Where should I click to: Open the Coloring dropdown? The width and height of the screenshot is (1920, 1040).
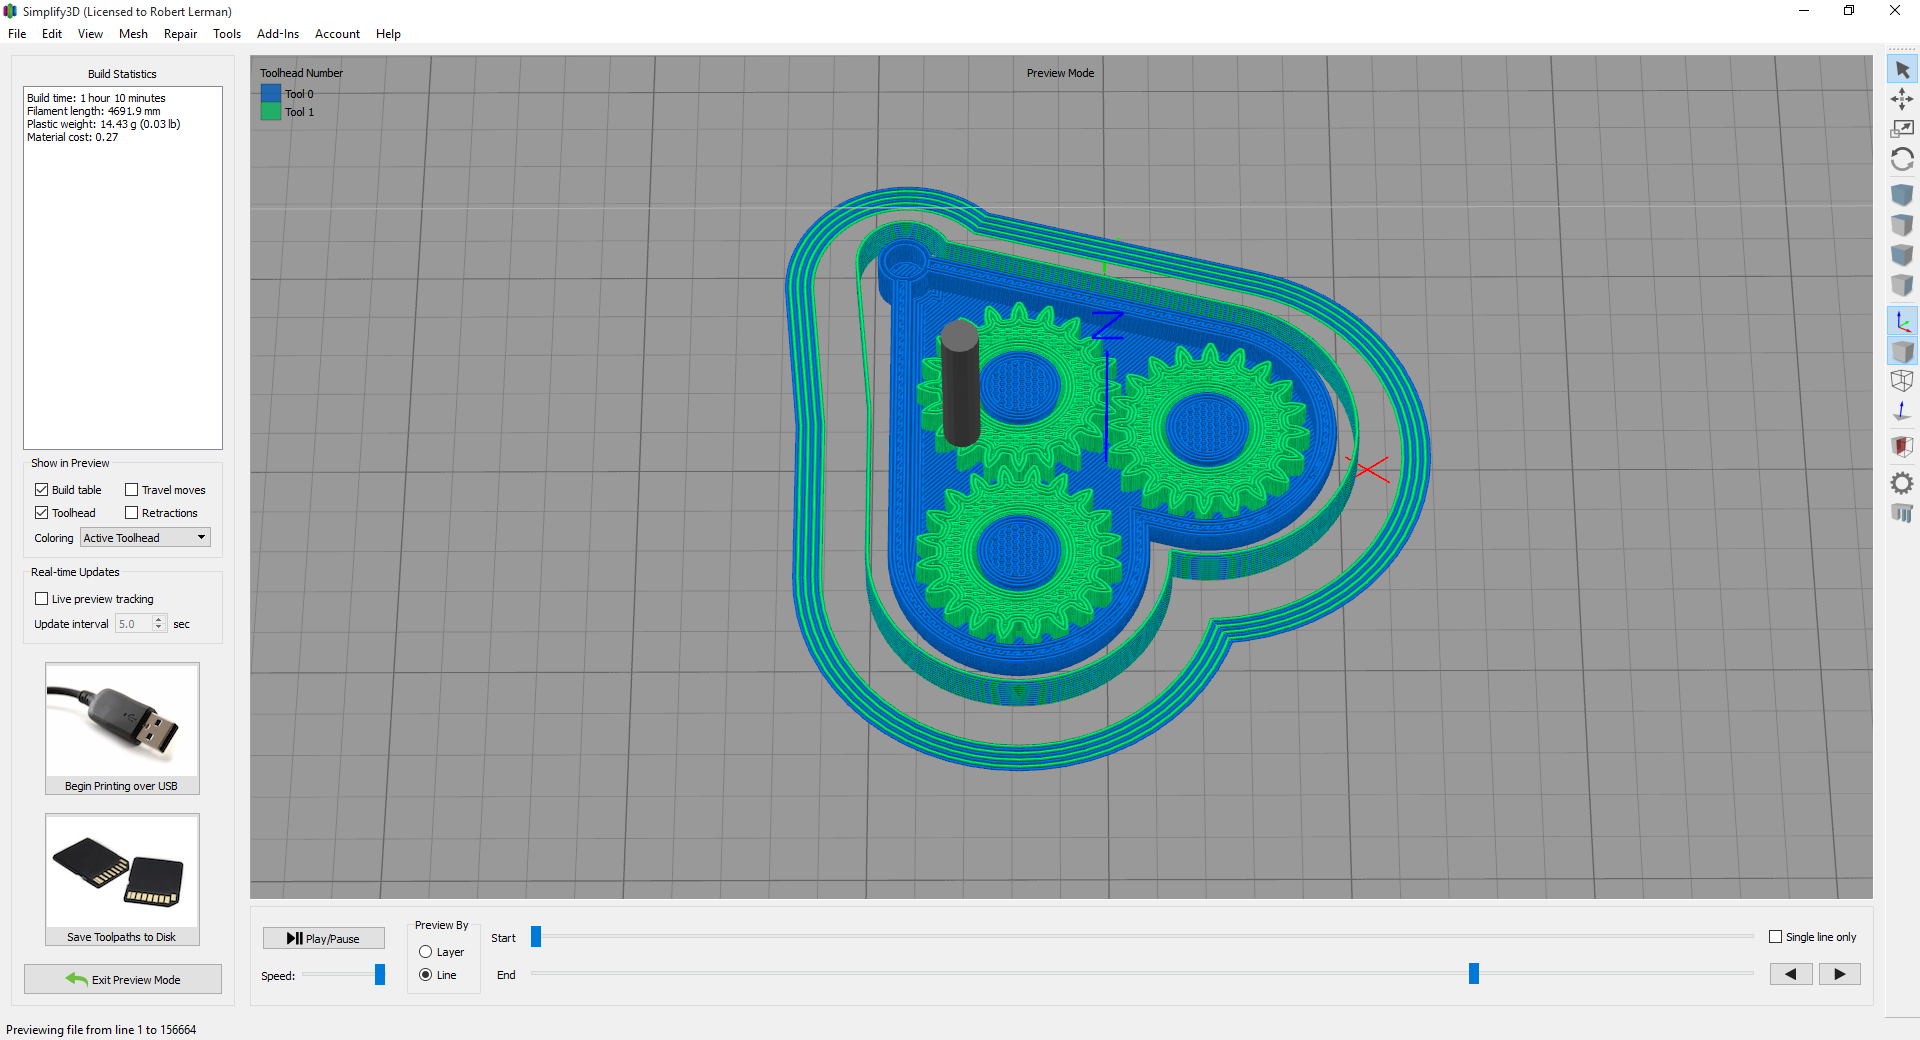pyautogui.click(x=145, y=538)
